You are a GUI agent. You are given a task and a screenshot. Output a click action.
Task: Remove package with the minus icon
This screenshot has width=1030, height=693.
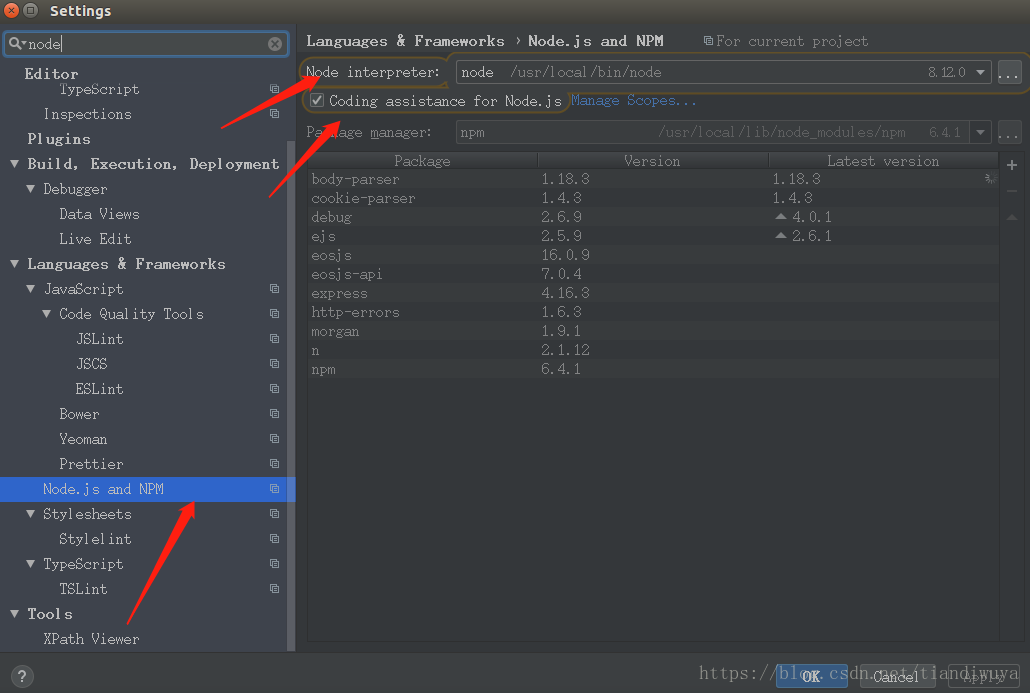[x=1012, y=191]
